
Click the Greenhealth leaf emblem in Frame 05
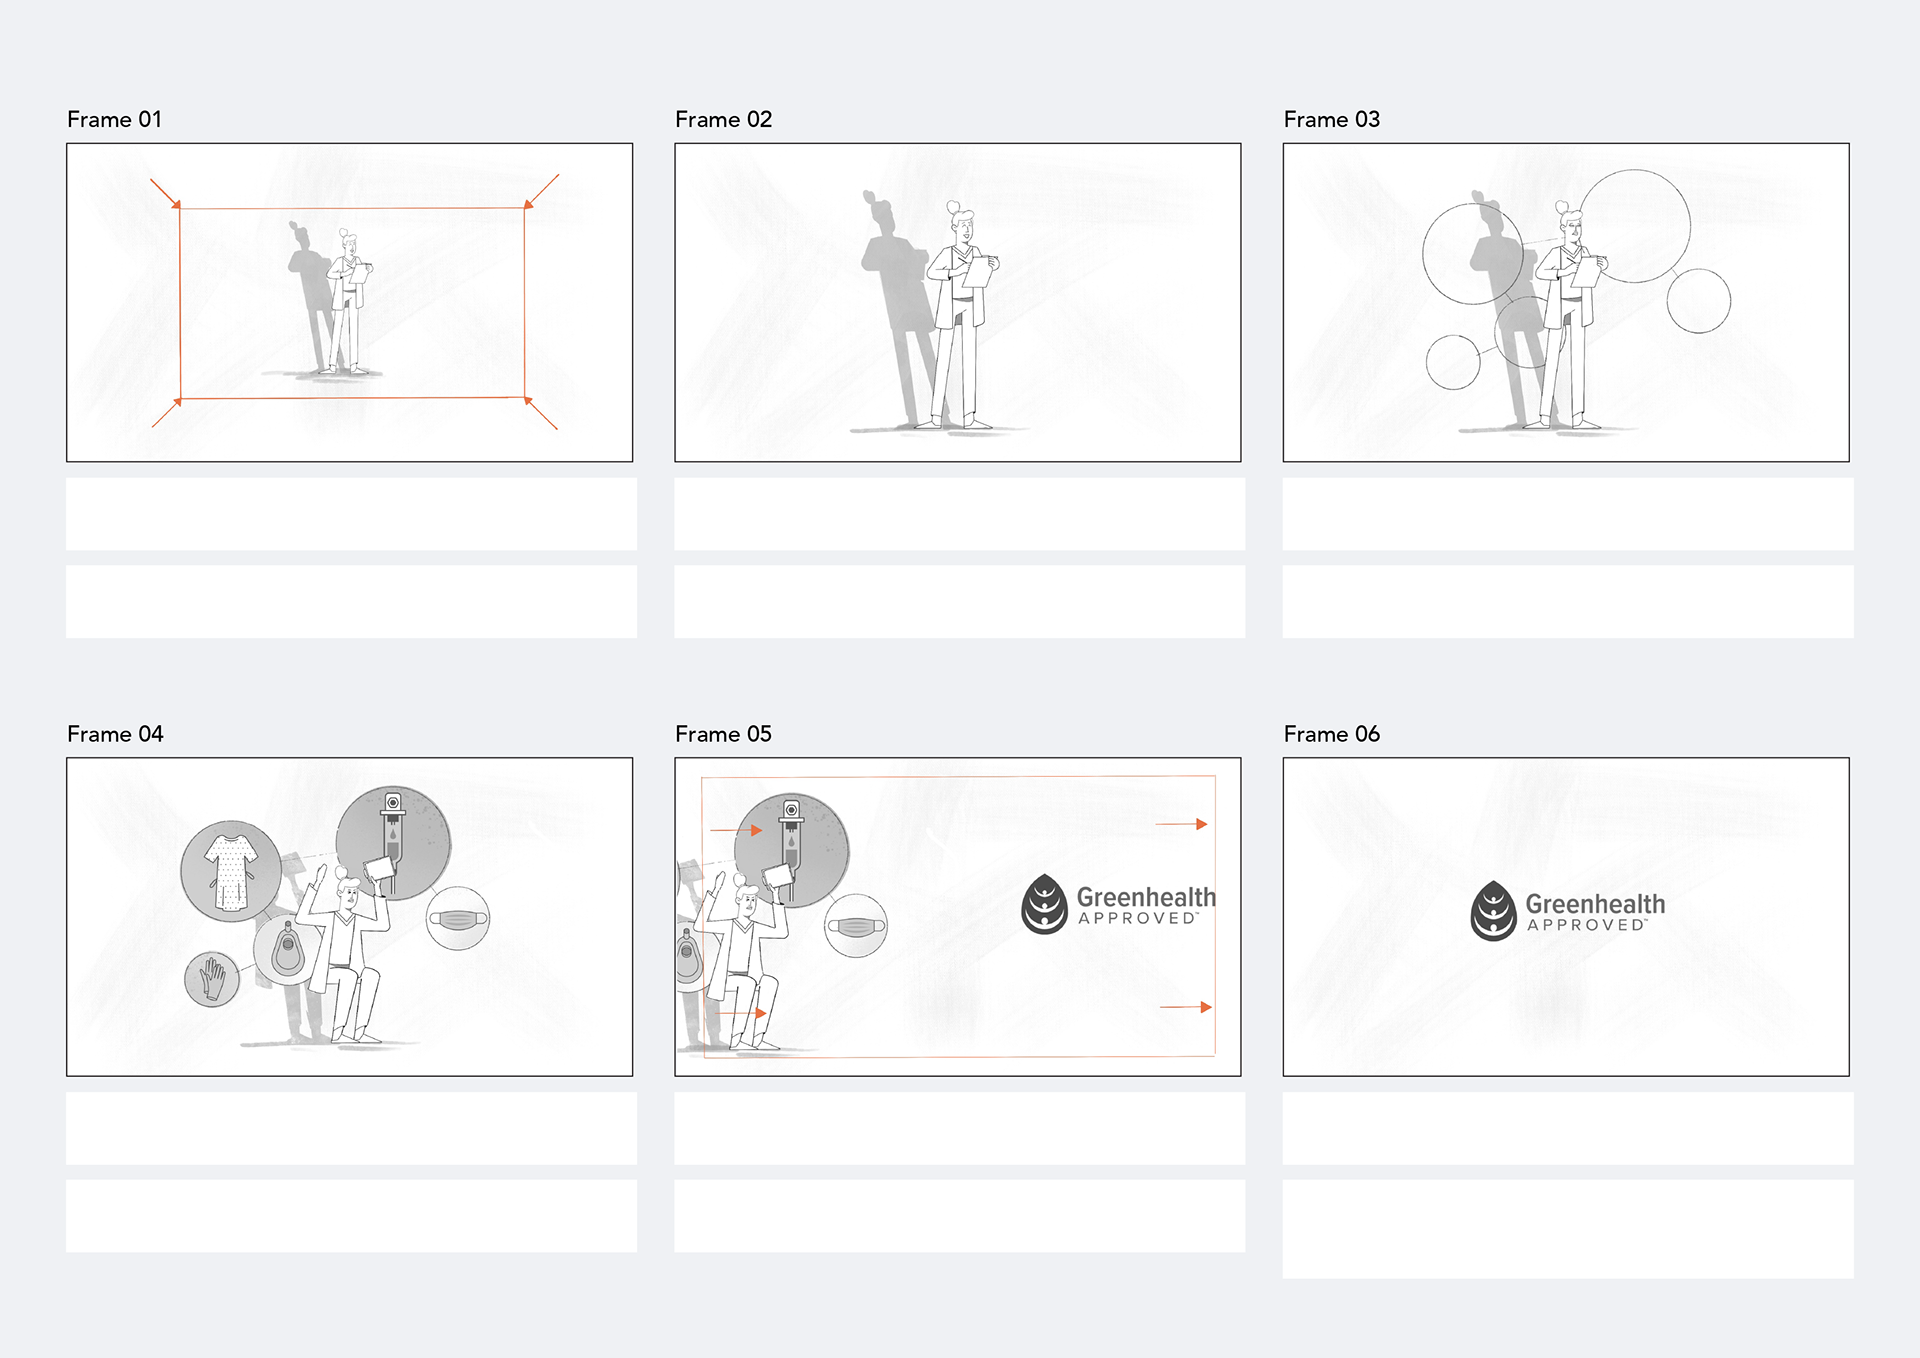[1045, 904]
